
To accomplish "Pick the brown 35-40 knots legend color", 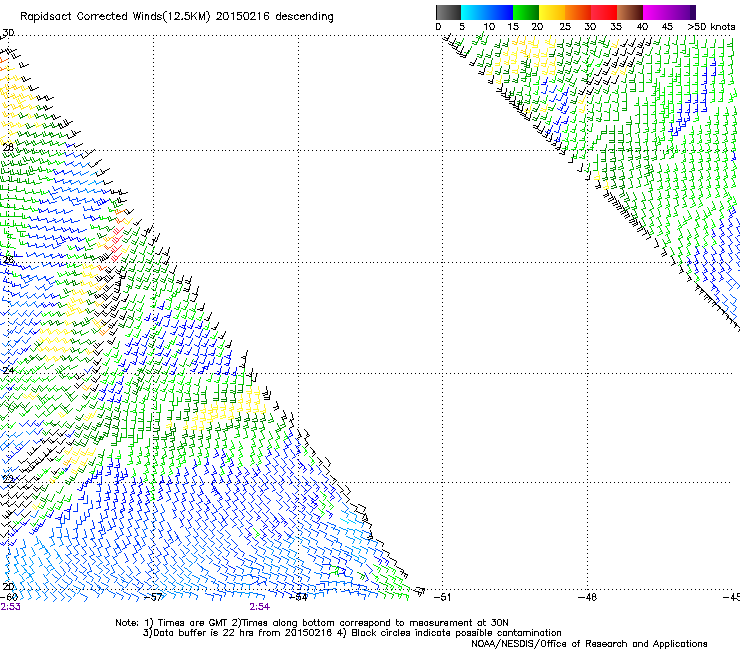I will click(630, 12).
